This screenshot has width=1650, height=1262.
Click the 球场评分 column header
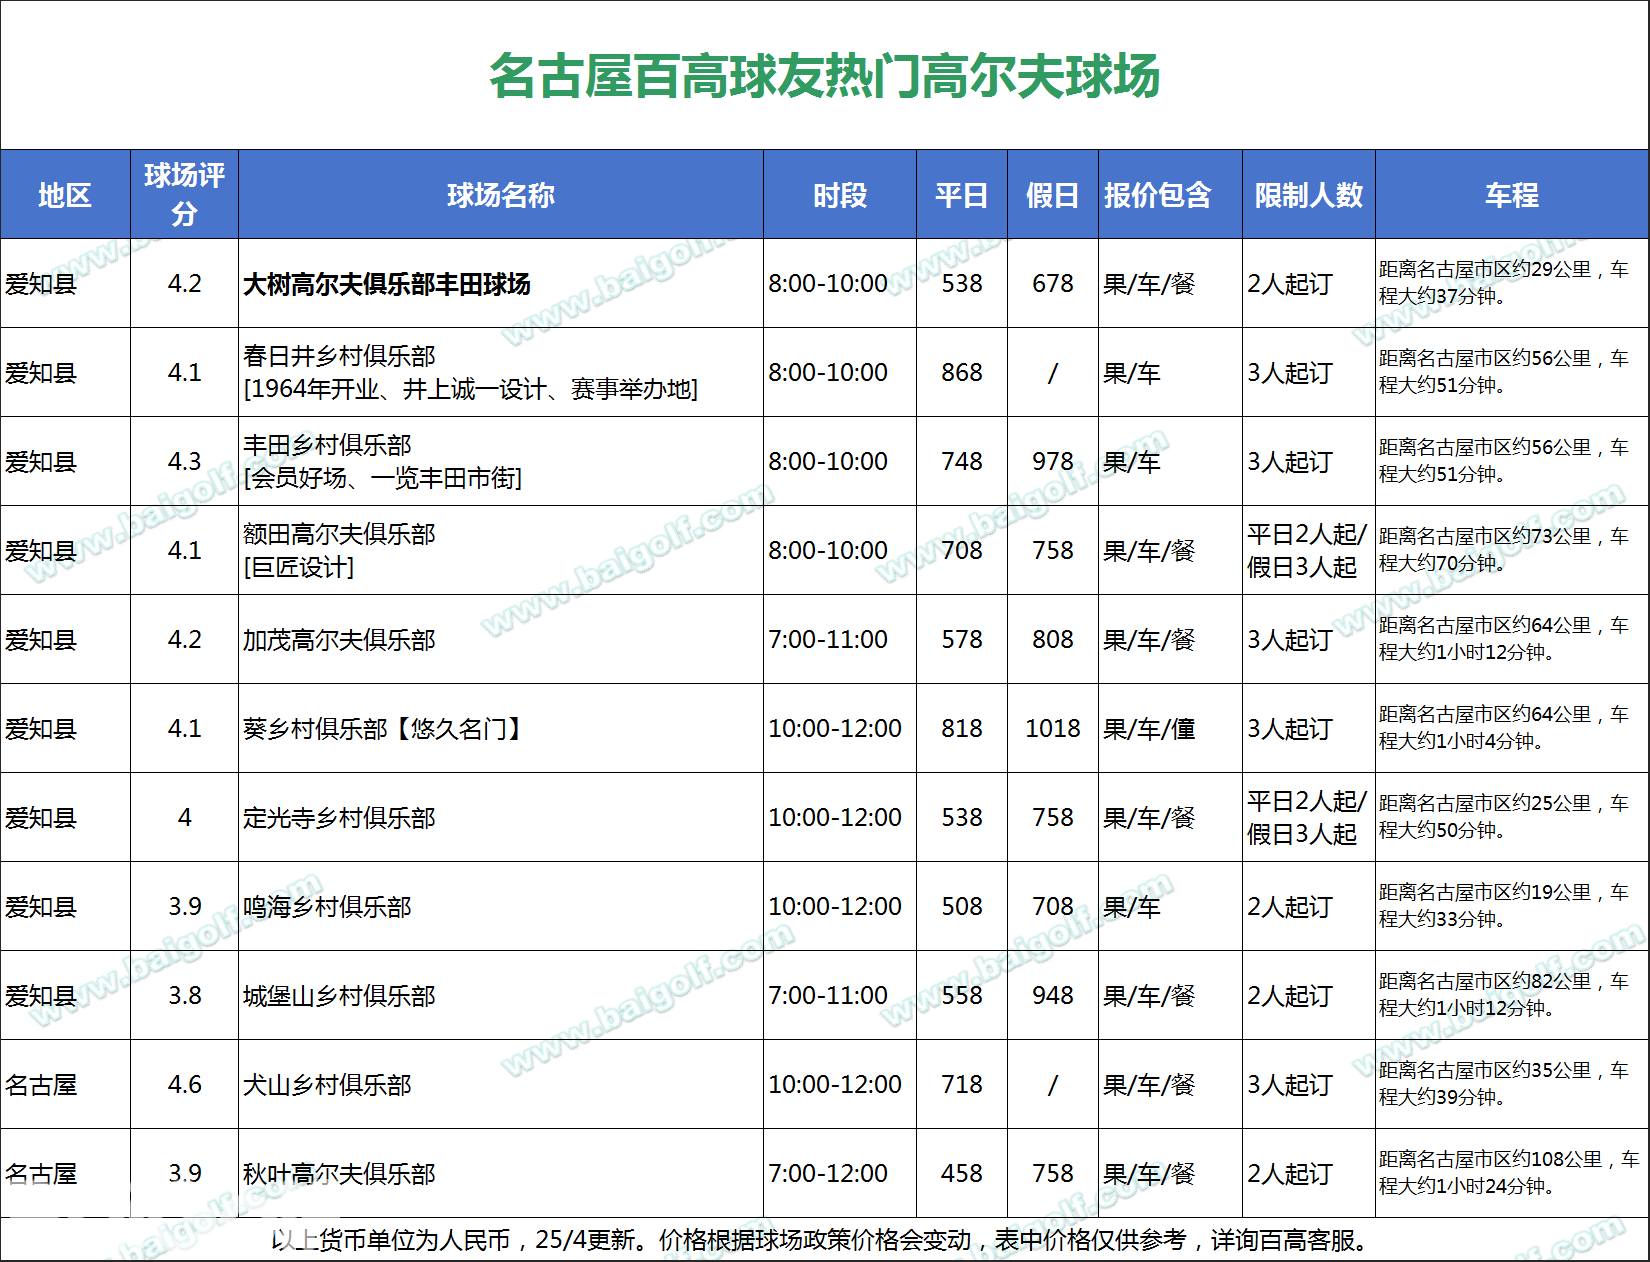[184, 195]
